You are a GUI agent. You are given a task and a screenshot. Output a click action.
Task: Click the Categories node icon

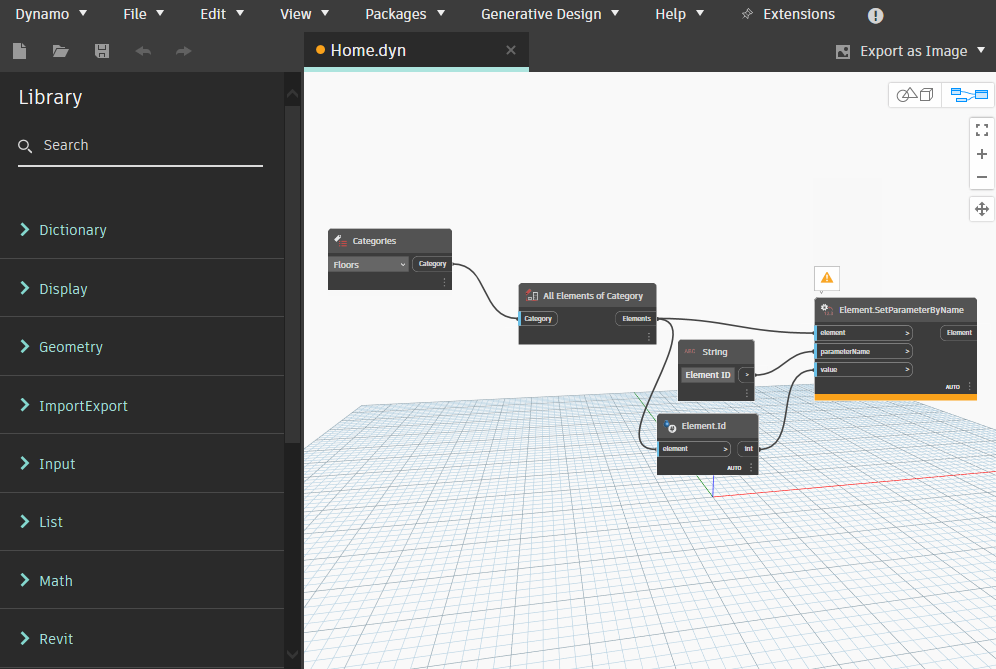point(341,241)
